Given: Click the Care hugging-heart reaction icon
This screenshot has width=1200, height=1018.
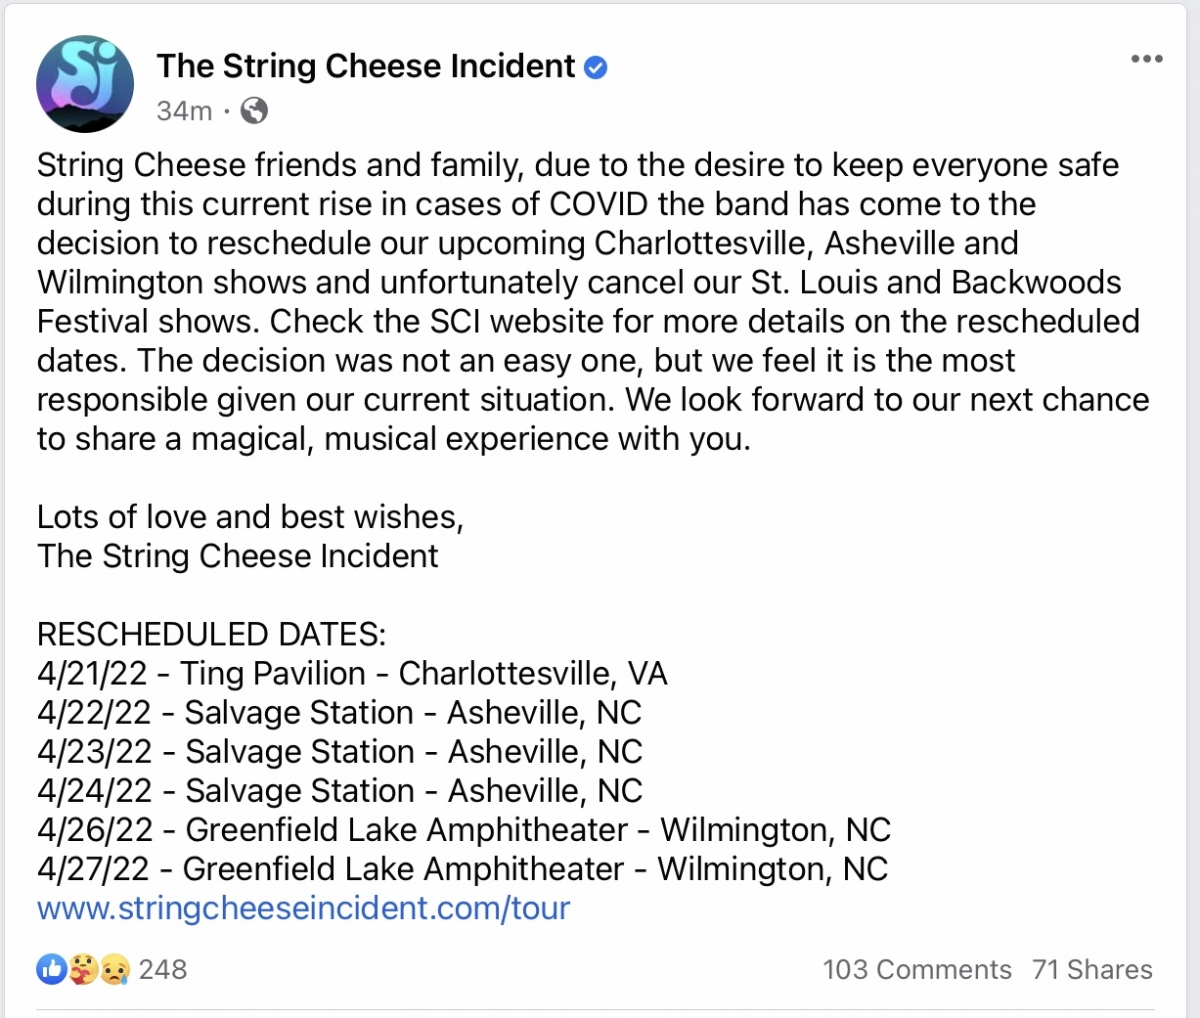Looking at the screenshot, I should (x=83, y=968).
